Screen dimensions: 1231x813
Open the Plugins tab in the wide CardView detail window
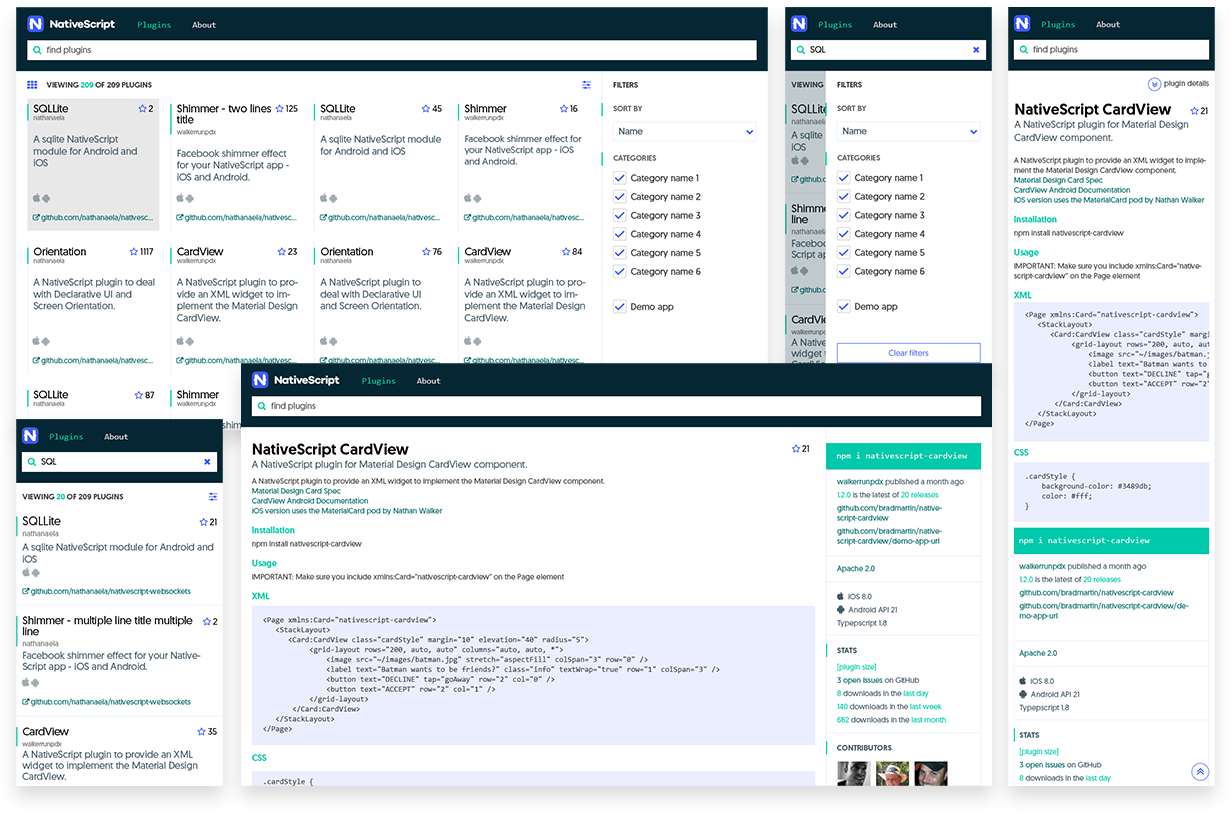[379, 381]
